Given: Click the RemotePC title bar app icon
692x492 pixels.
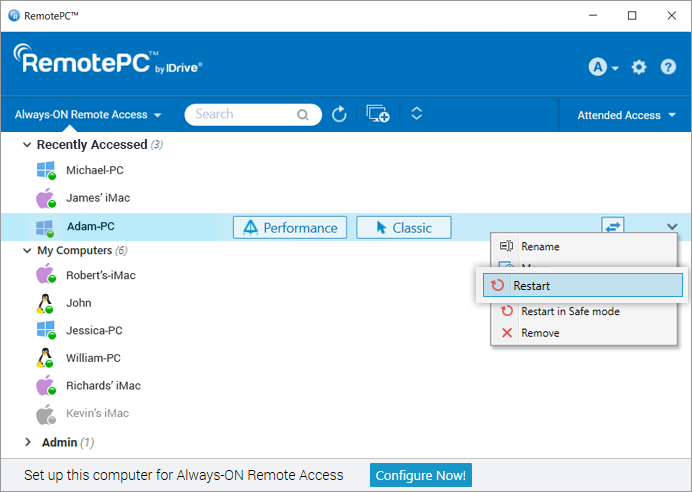Looking at the screenshot, I should 14,15.
